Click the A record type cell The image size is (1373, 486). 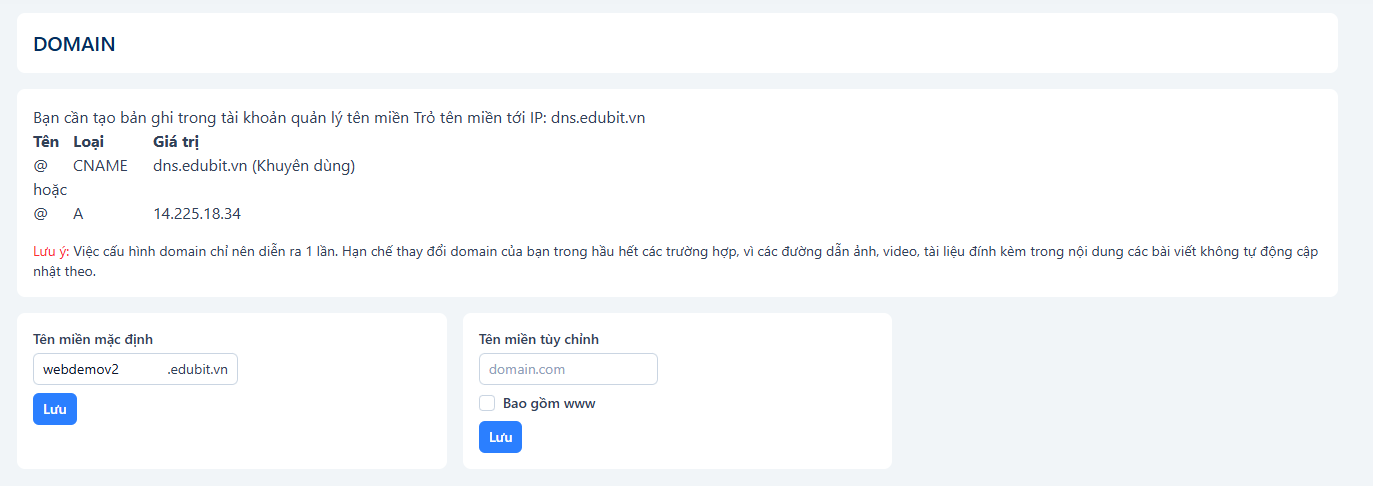pyautogui.click(x=79, y=214)
